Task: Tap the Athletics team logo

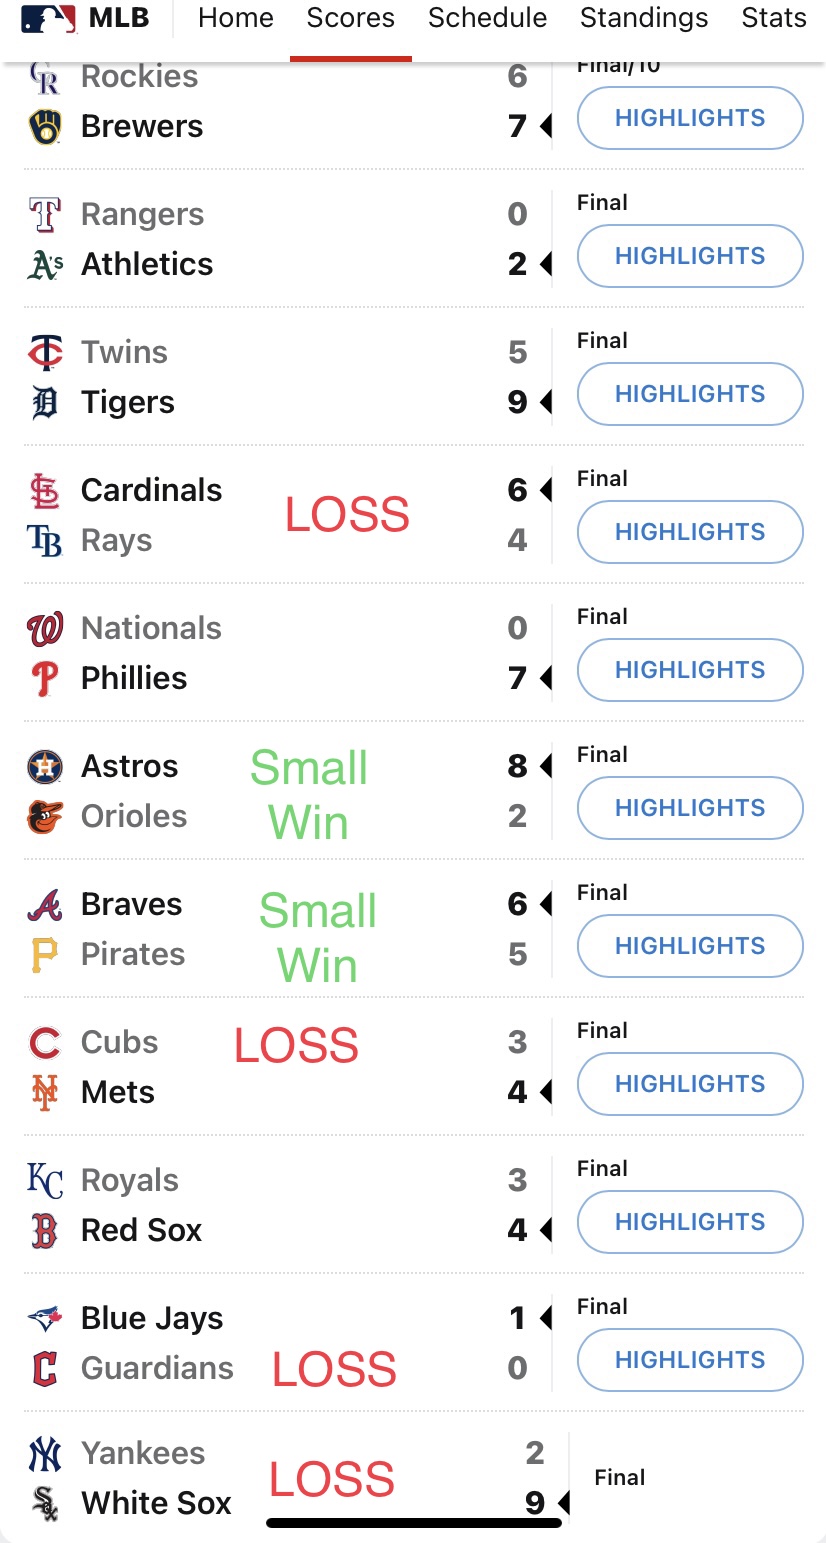Action: (x=45, y=265)
